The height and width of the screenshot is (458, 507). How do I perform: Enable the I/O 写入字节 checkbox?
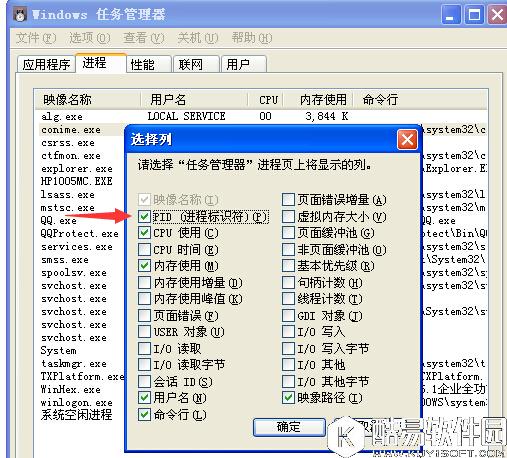click(288, 348)
